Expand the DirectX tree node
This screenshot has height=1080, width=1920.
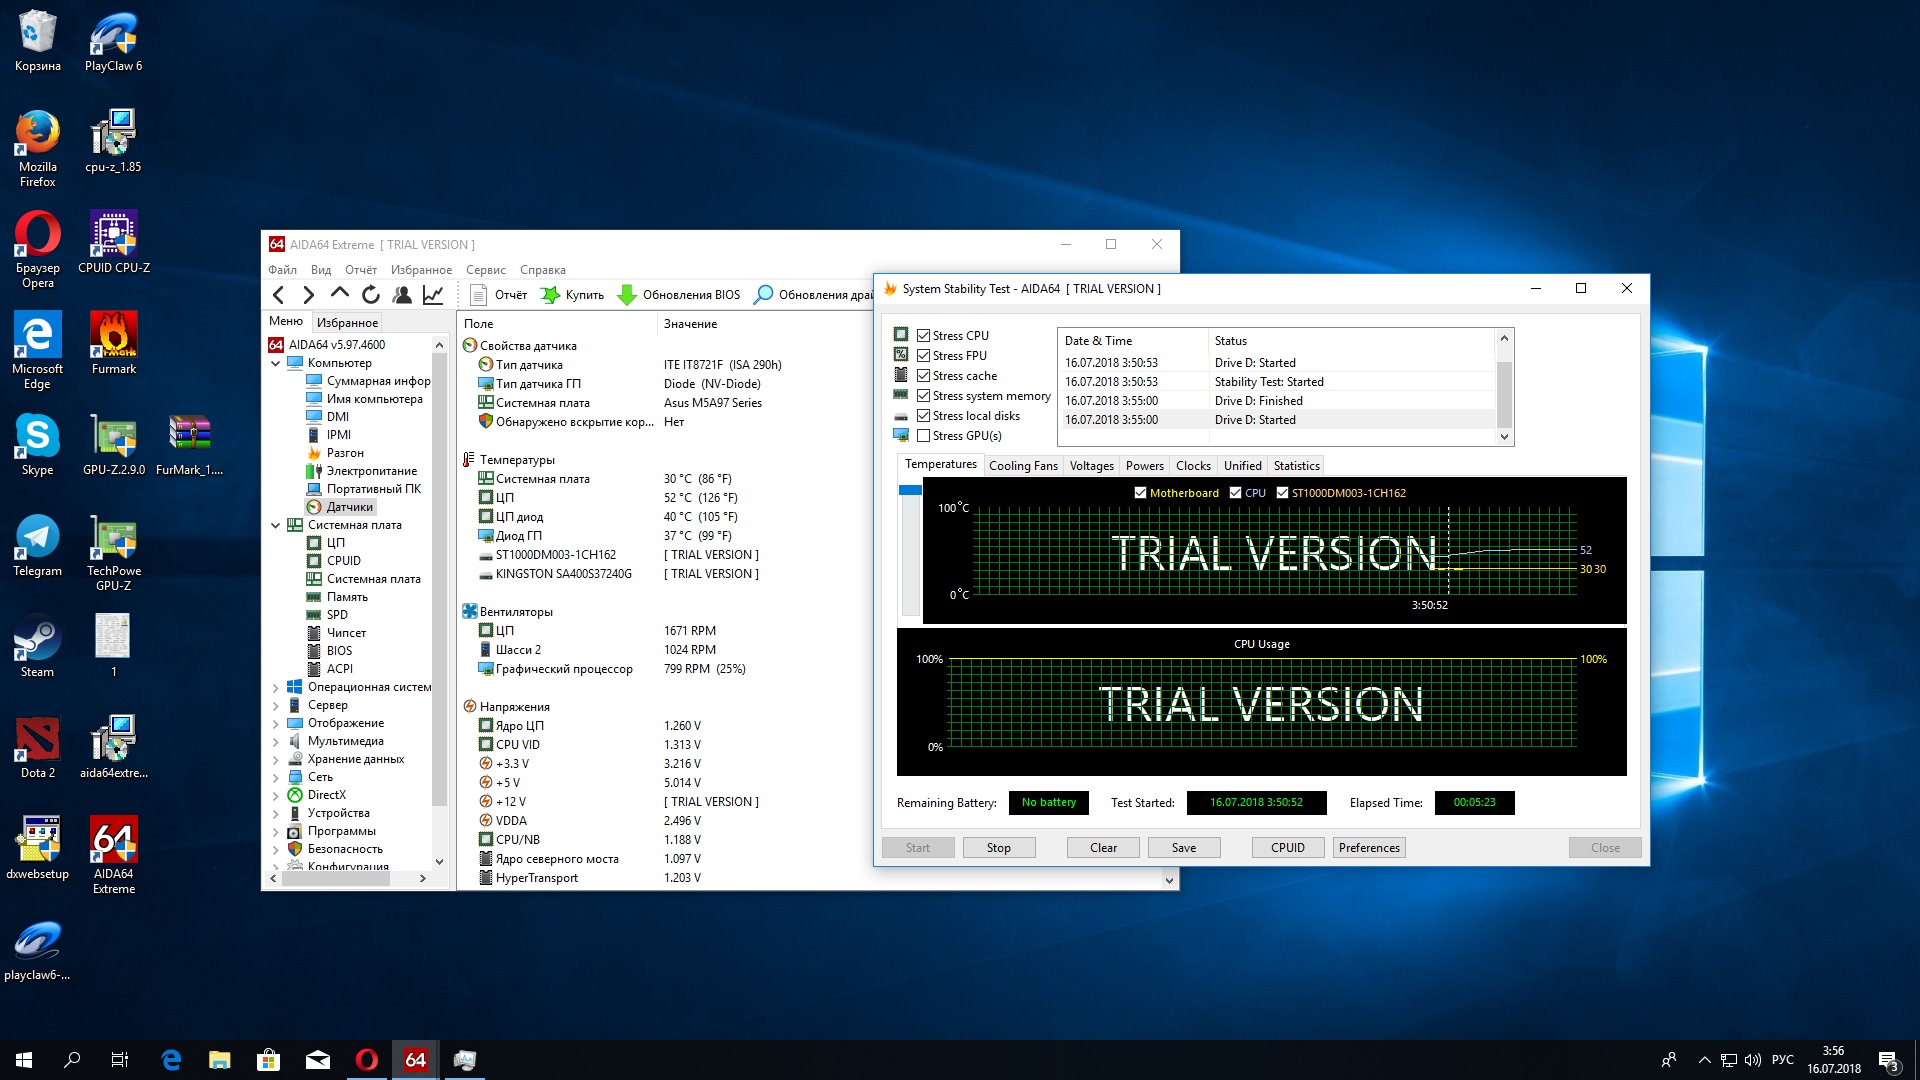coord(276,795)
